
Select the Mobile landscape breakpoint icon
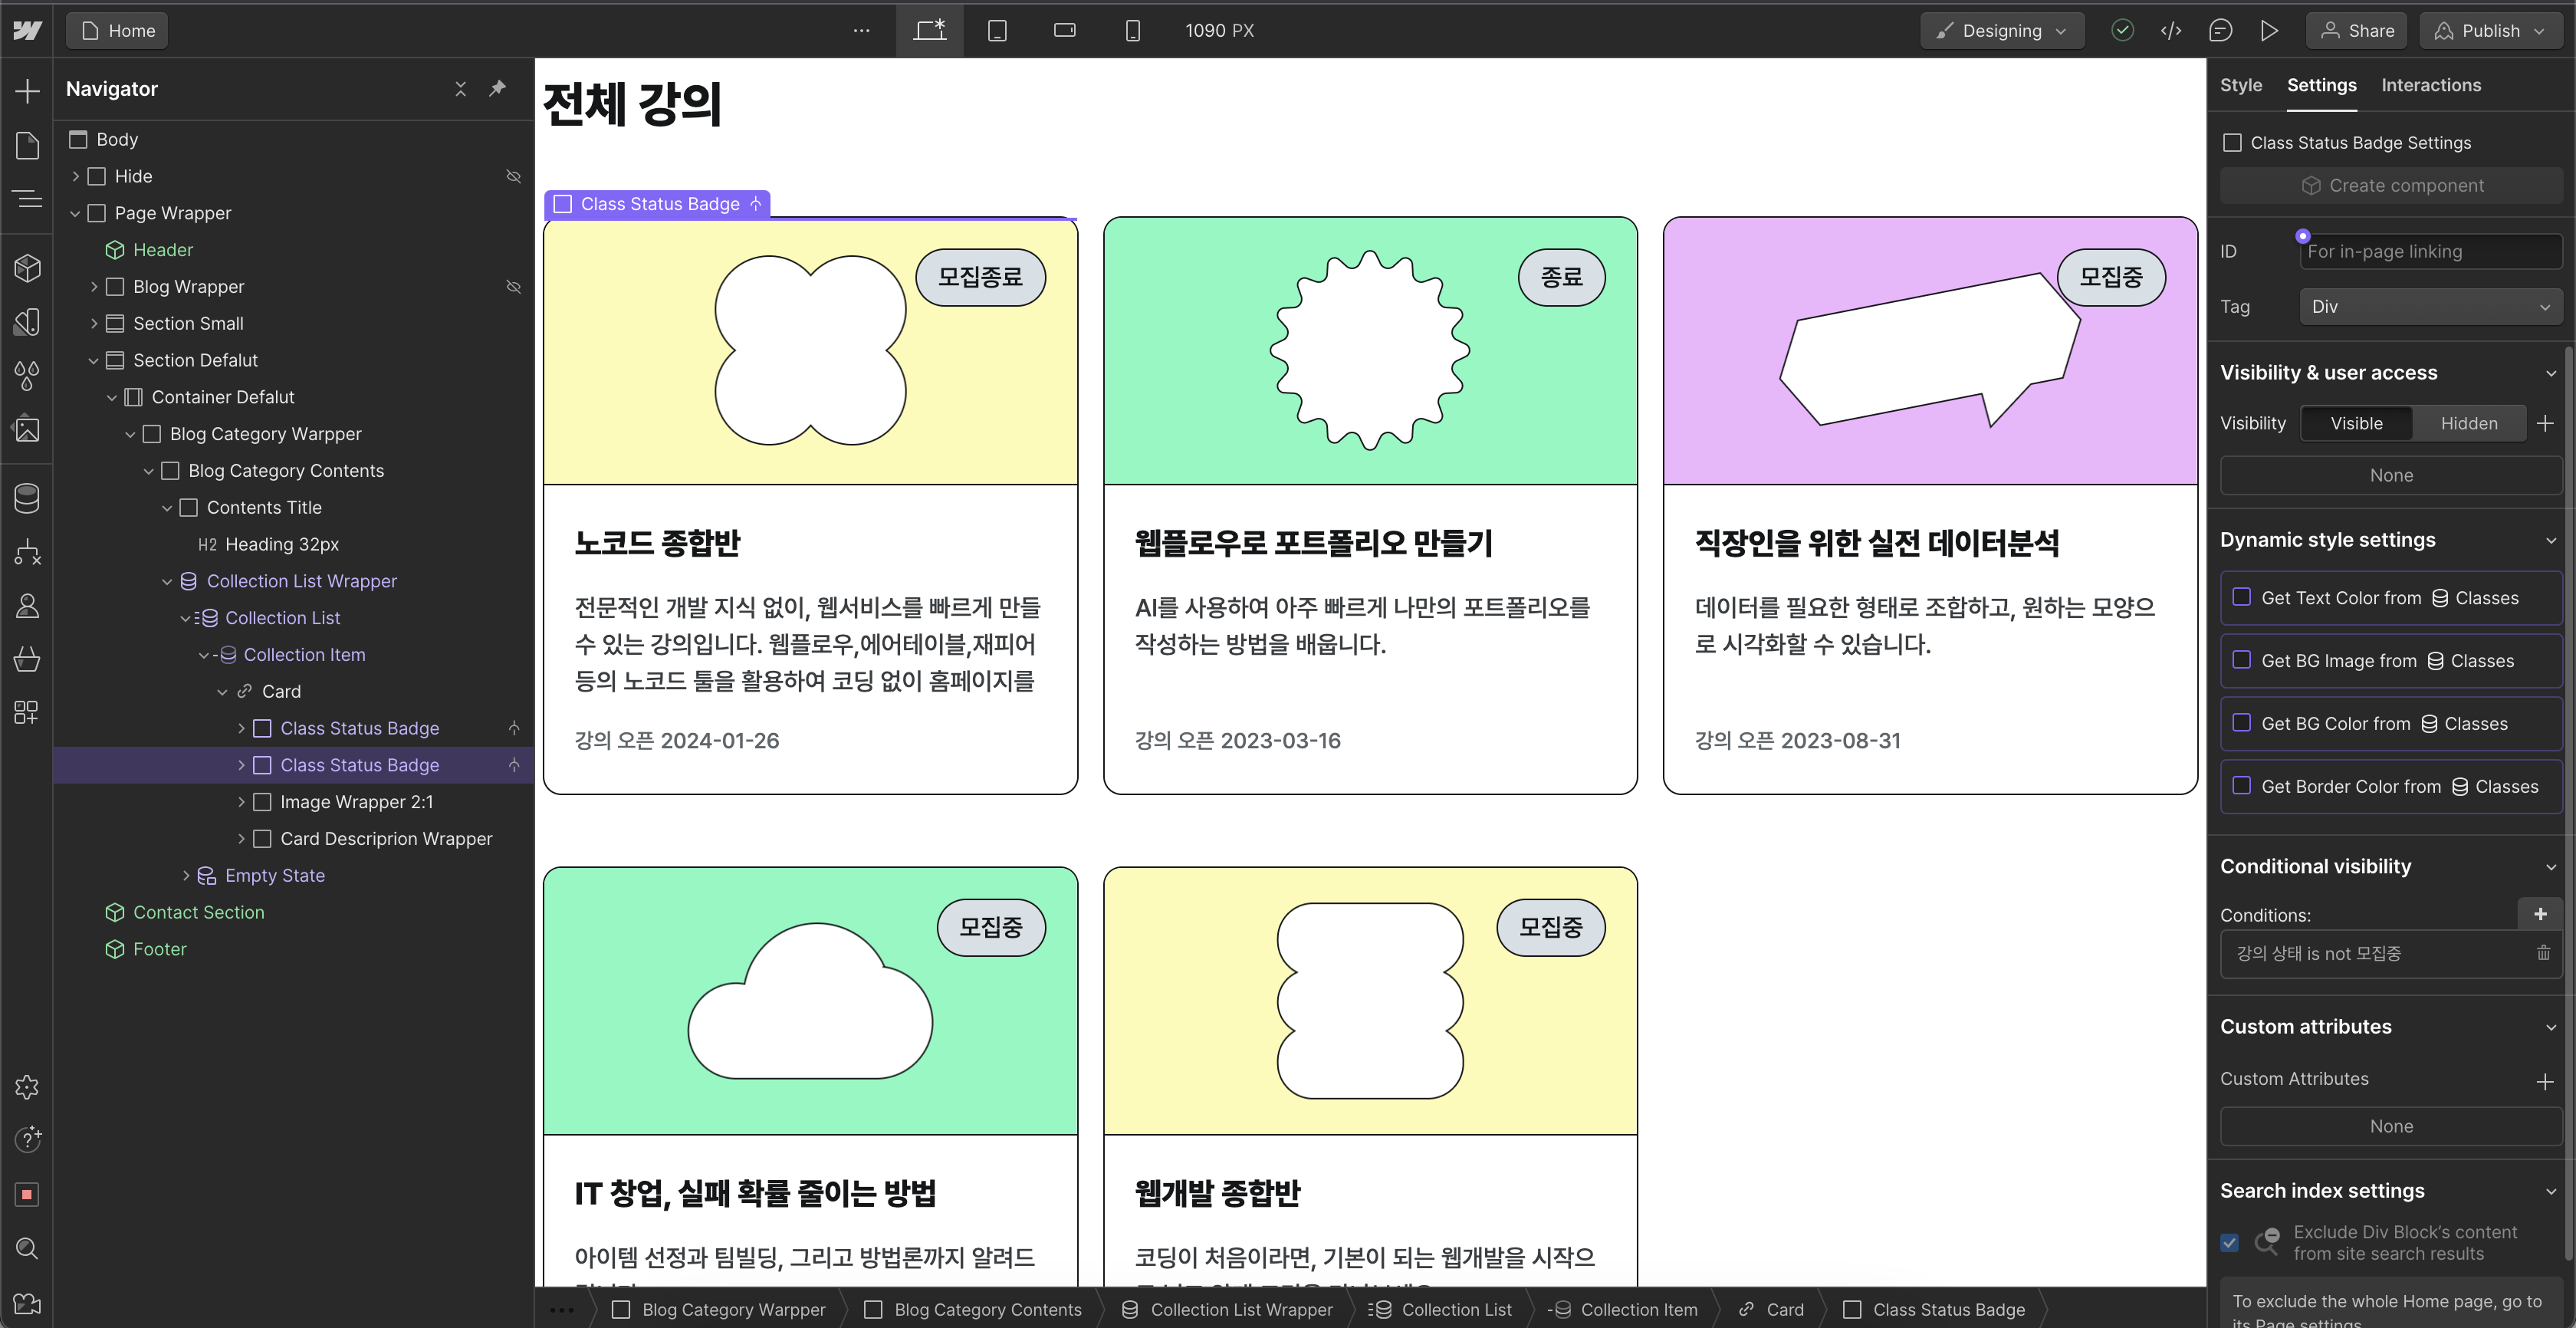tap(1065, 31)
